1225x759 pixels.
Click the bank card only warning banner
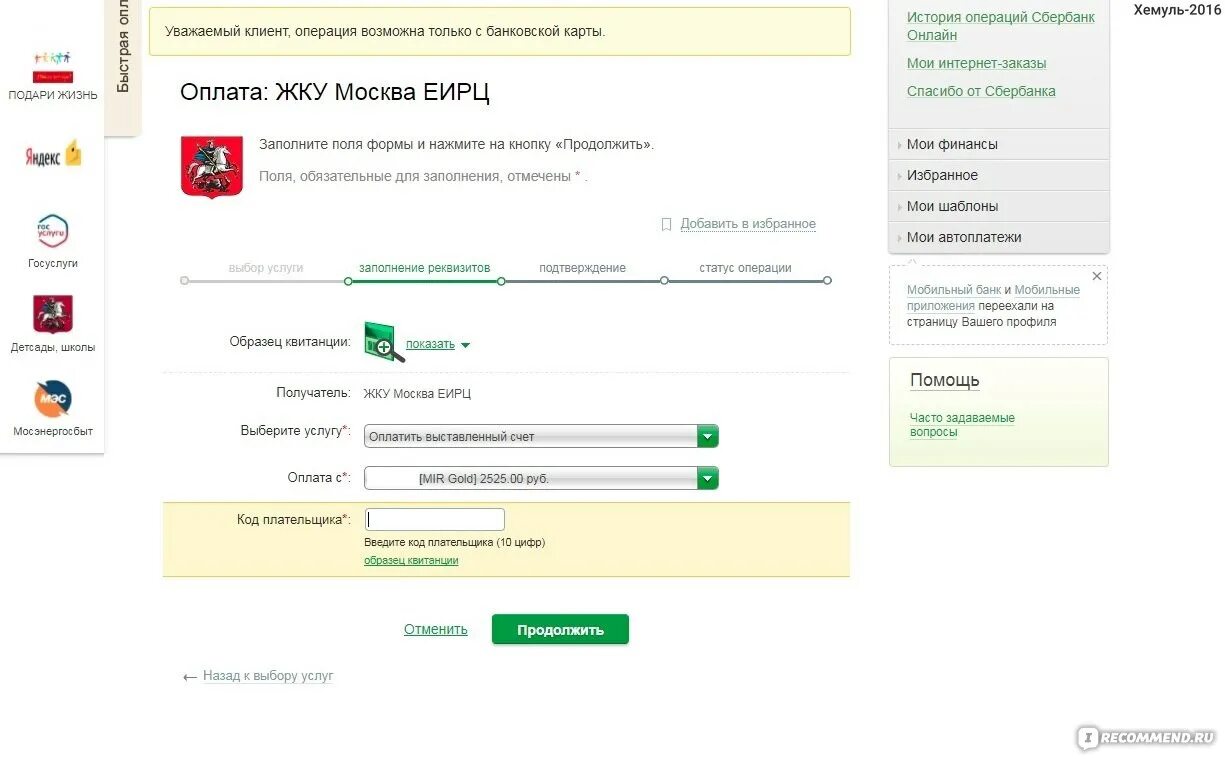(x=500, y=31)
